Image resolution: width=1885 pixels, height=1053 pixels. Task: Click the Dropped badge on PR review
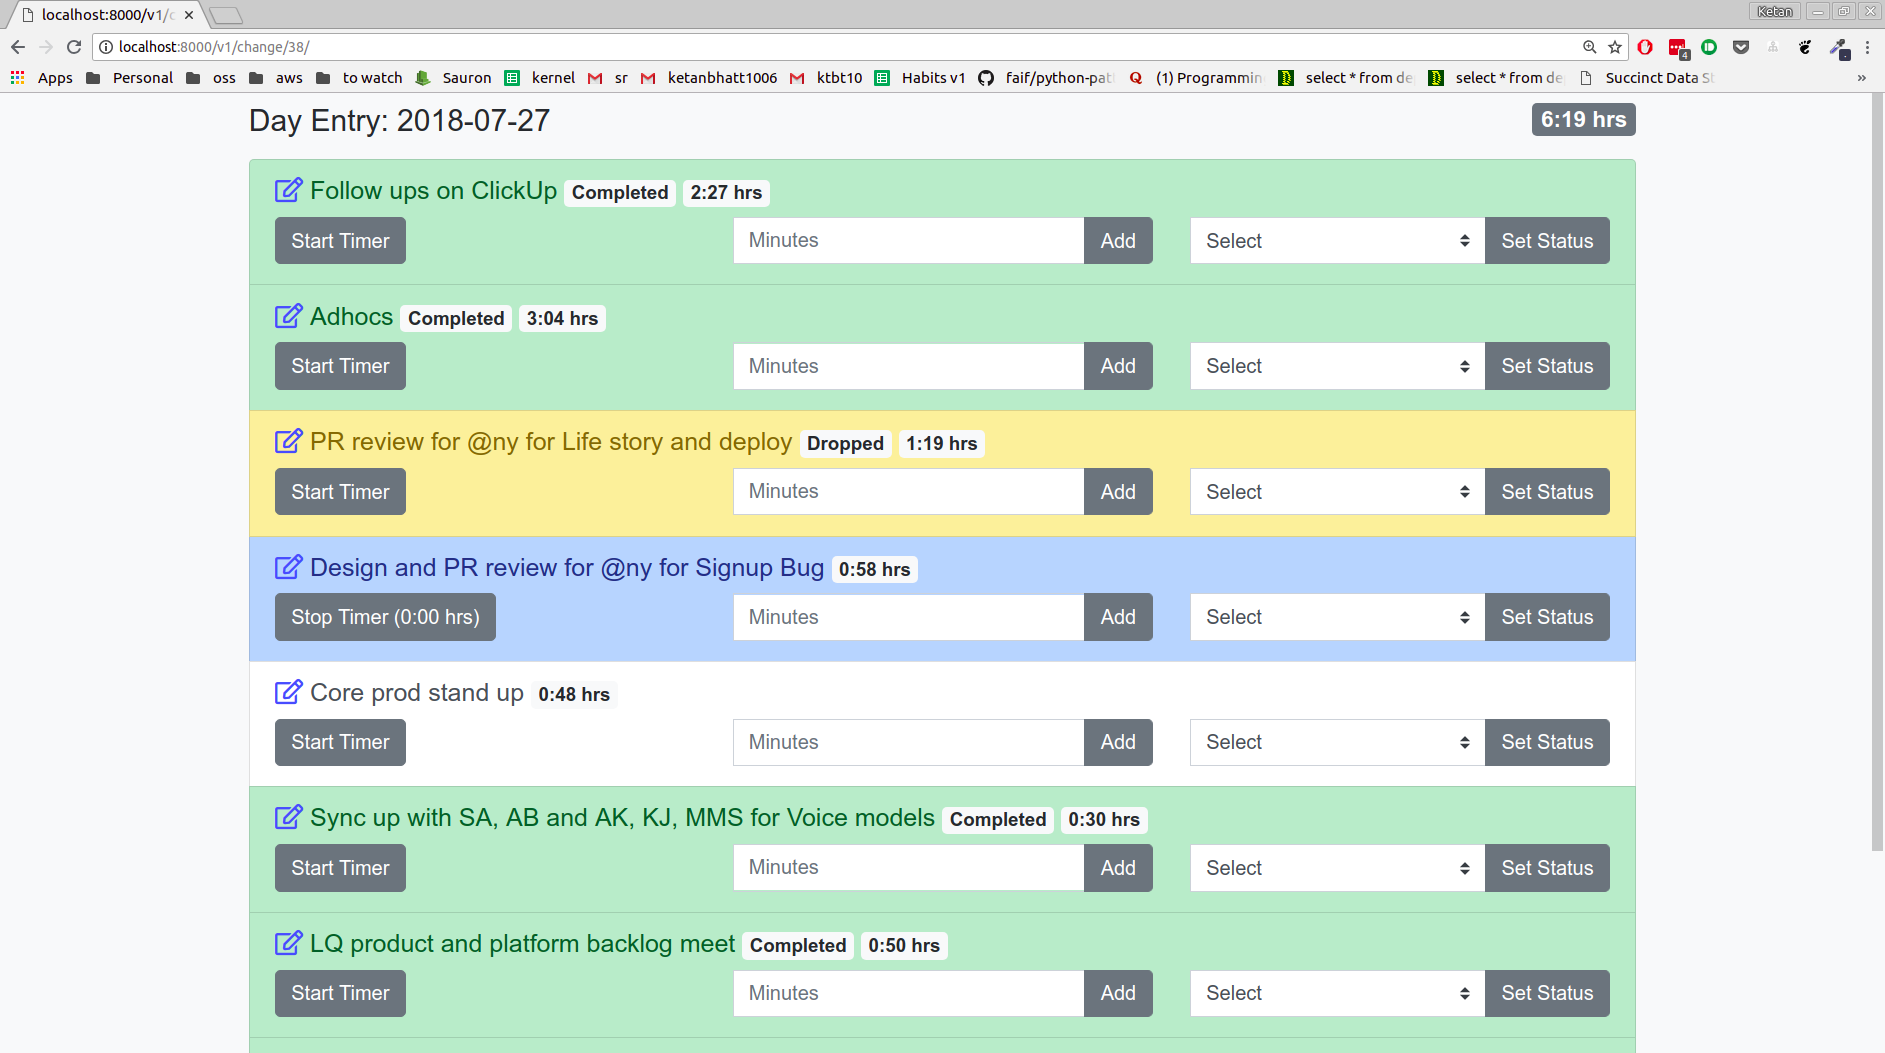pos(845,443)
